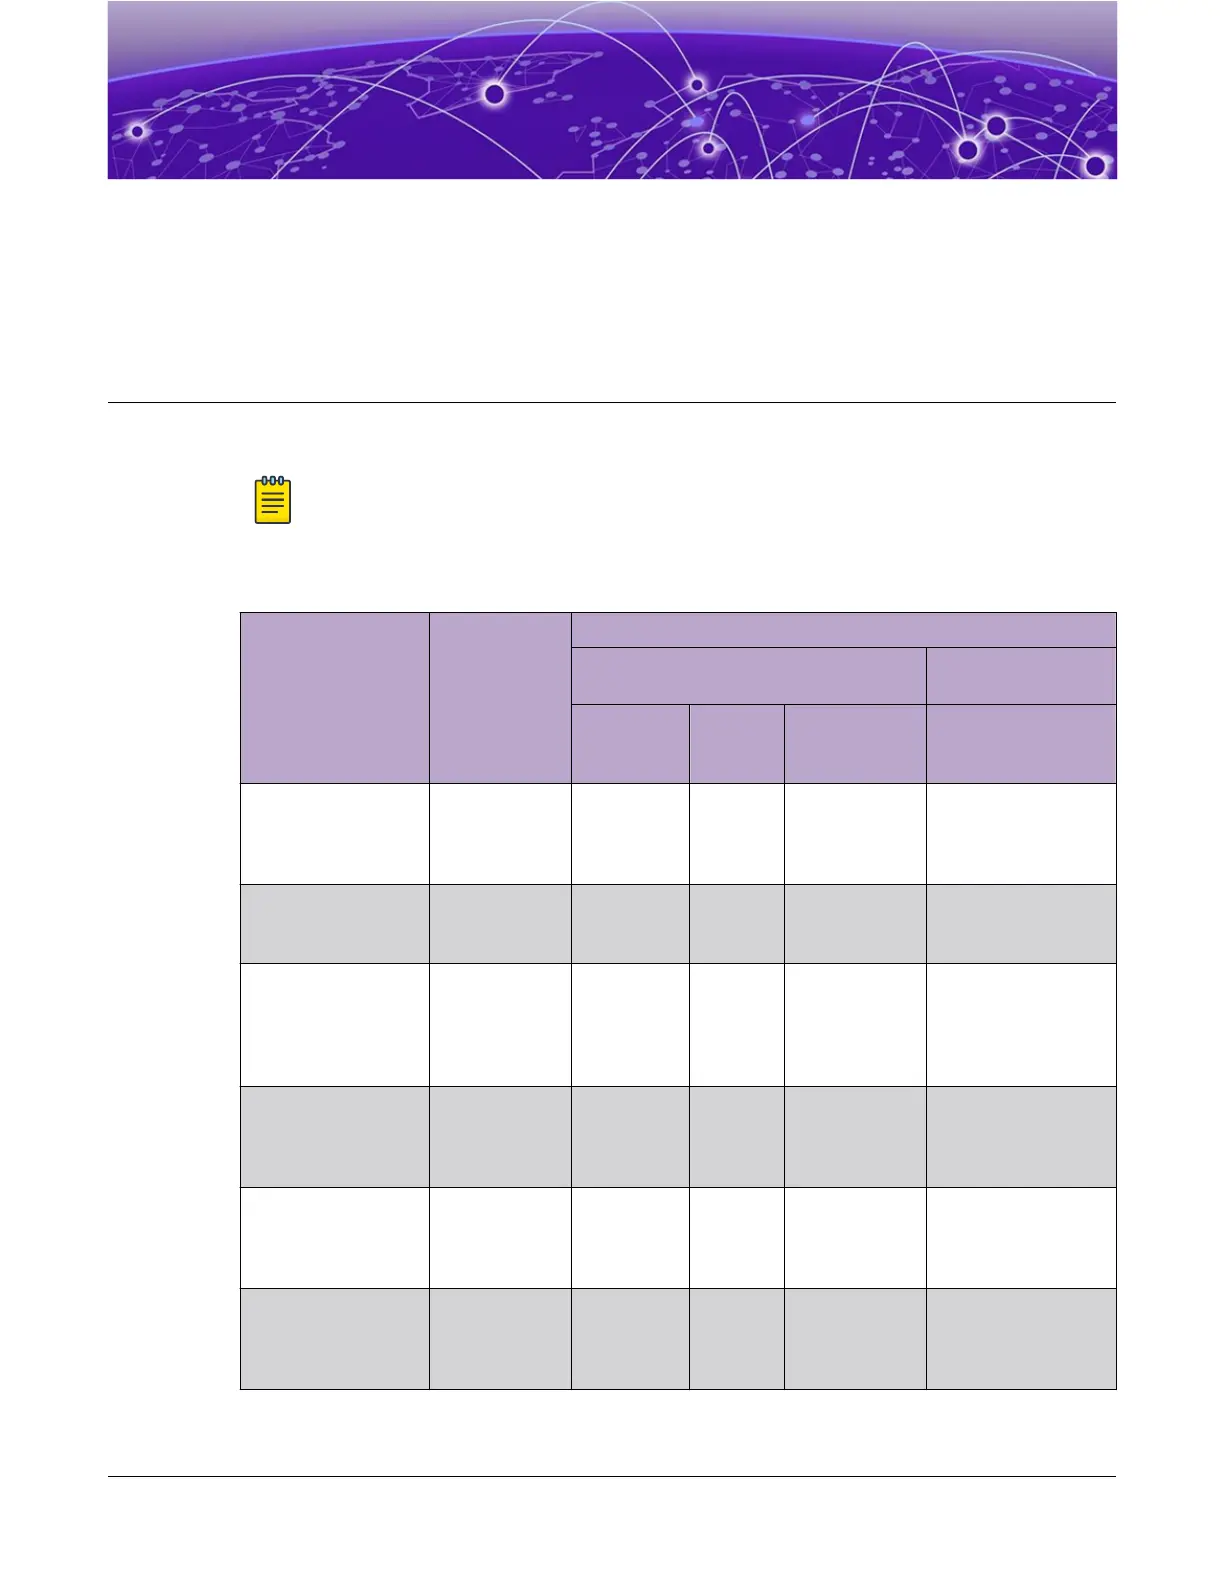Select the second gray row's first-column cell
1224x1584 pixels.
pyautogui.click(x=335, y=1137)
